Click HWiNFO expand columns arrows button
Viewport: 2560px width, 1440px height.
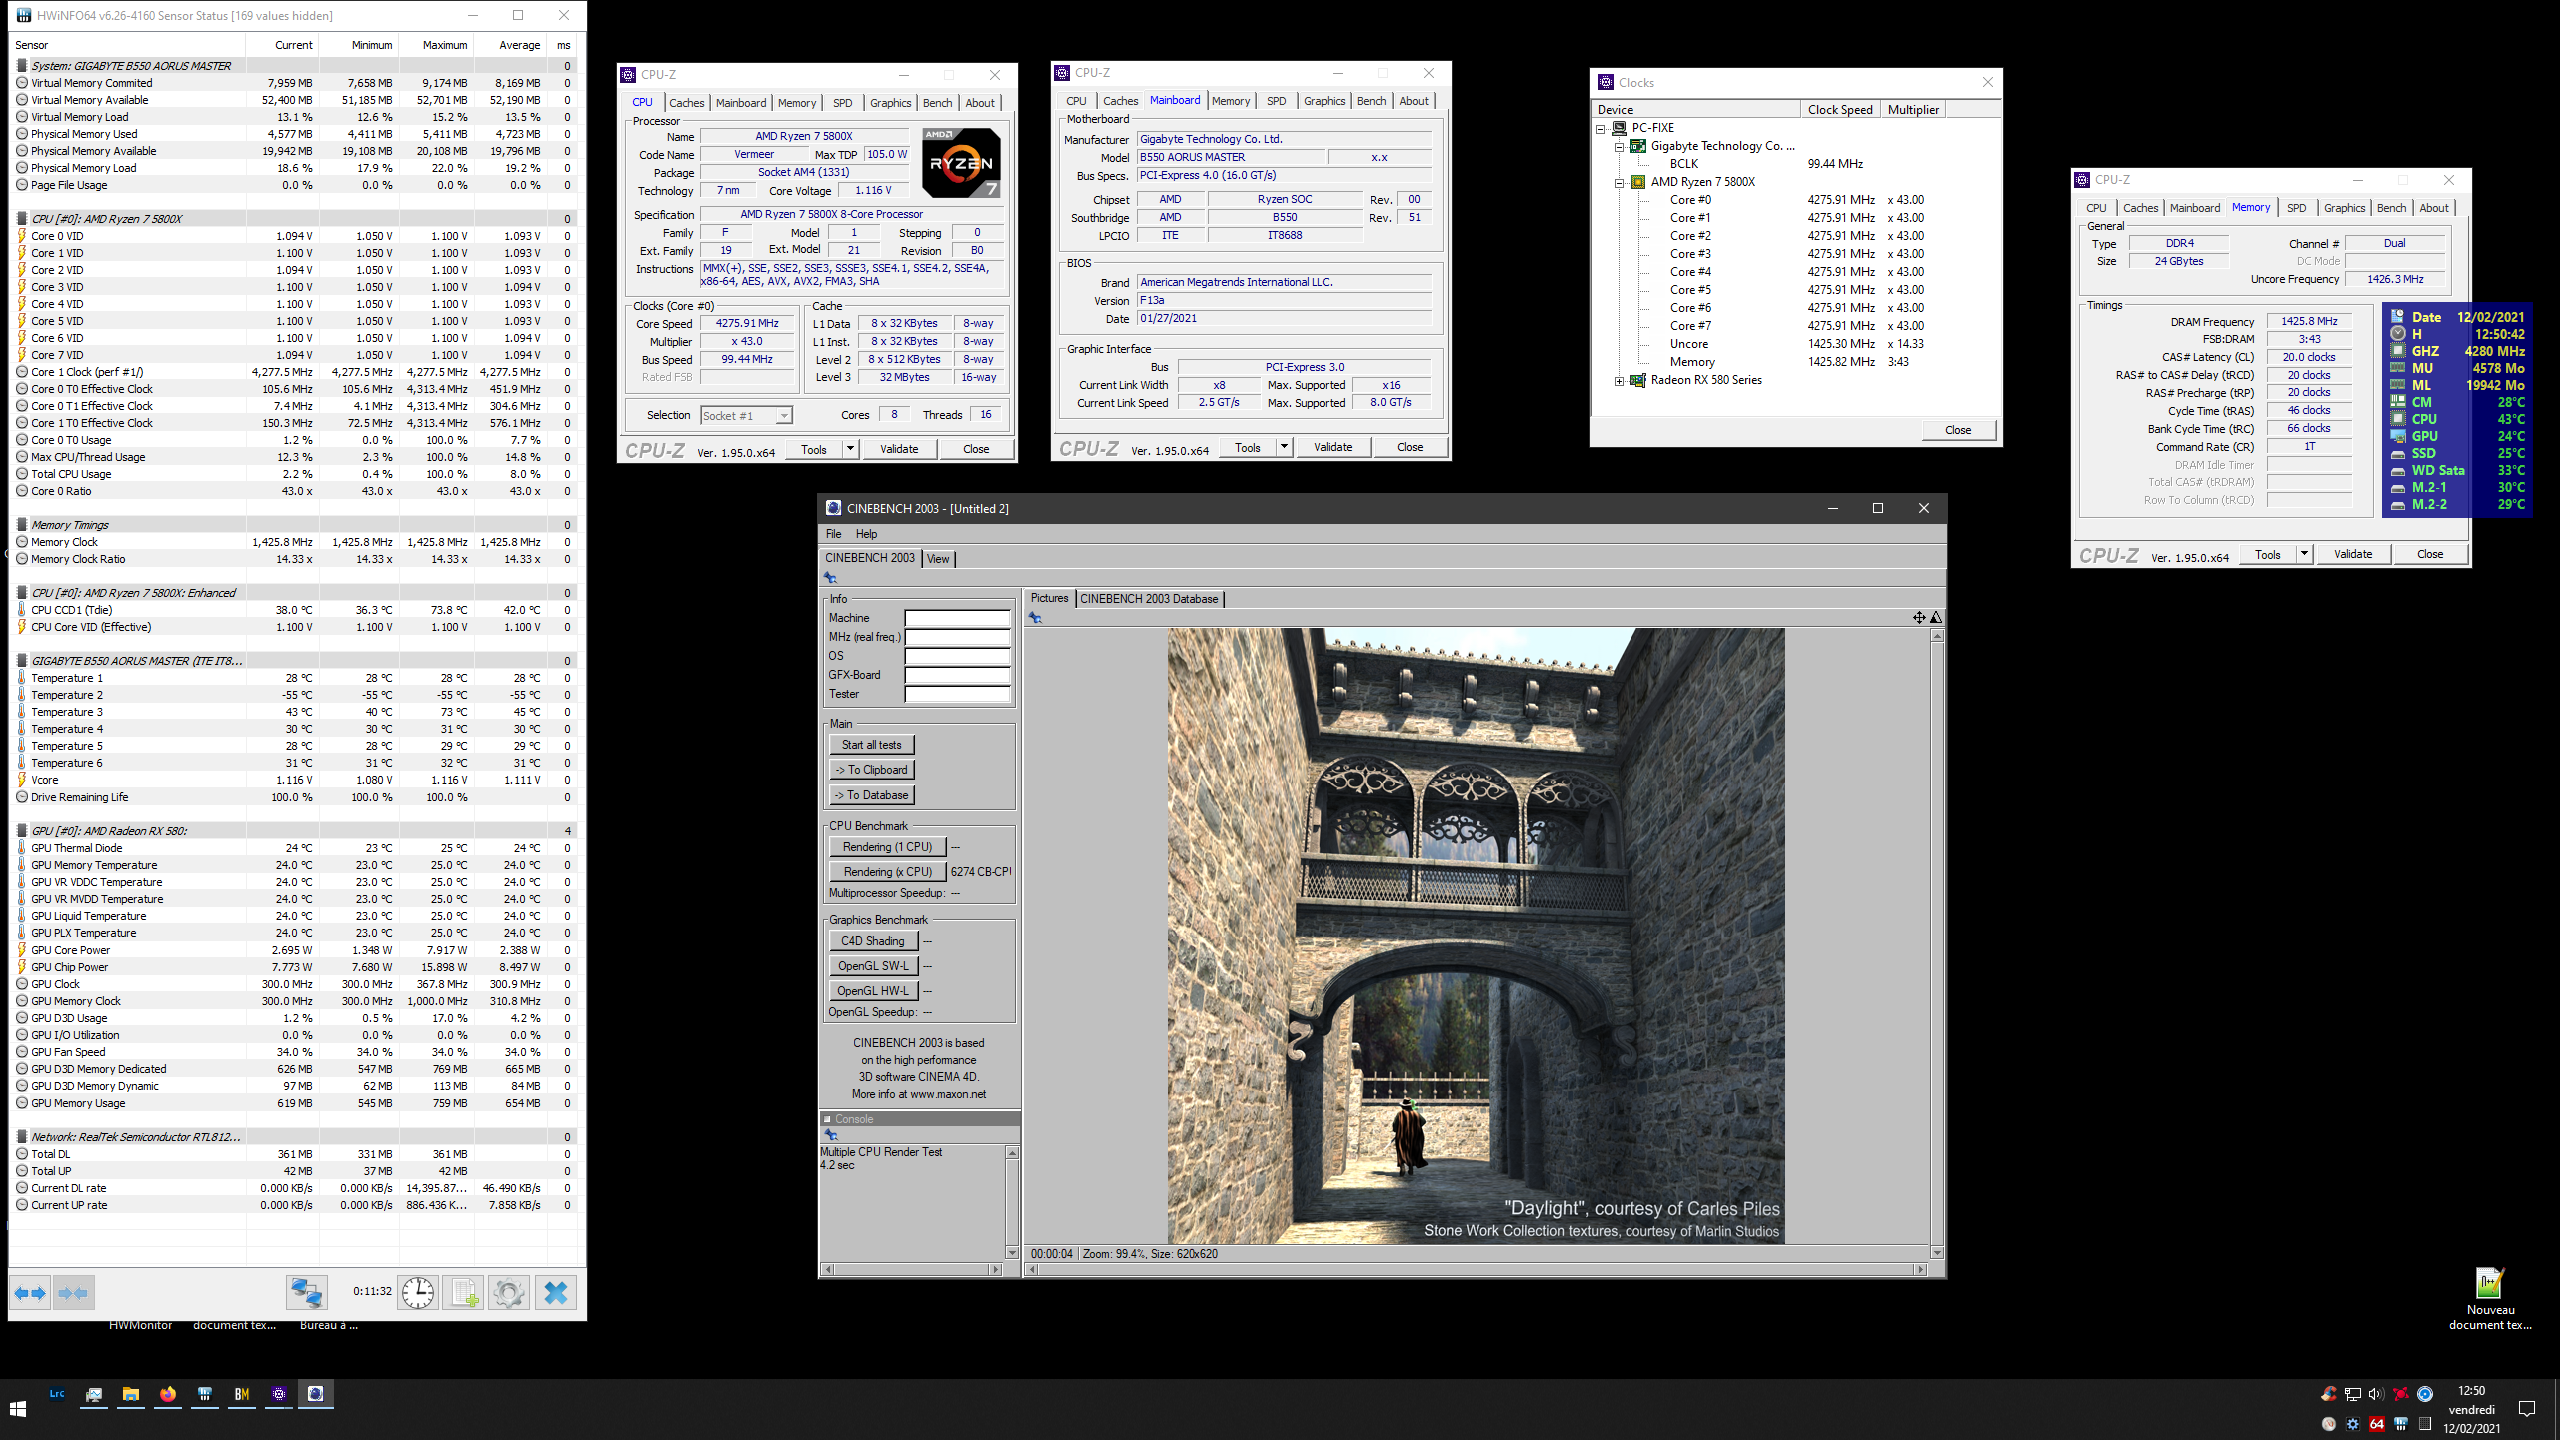point(30,1292)
